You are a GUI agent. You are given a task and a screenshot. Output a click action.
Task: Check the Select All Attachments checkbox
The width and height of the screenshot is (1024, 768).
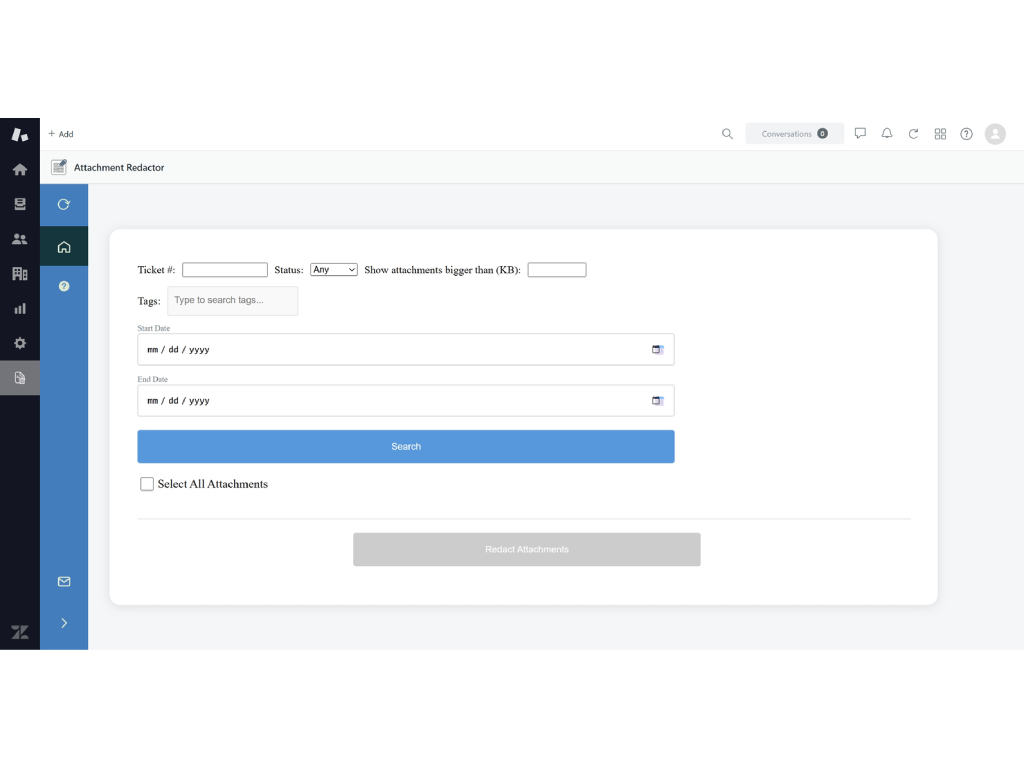pyautogui.click(x=147, y=484)
